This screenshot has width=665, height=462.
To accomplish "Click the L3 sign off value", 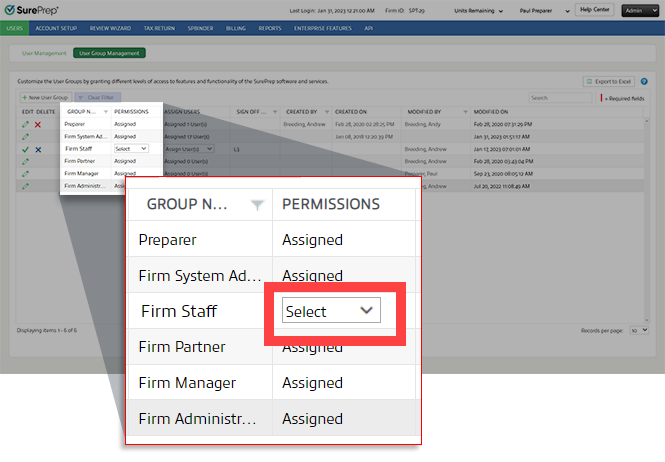I will [x=236, y=149].
